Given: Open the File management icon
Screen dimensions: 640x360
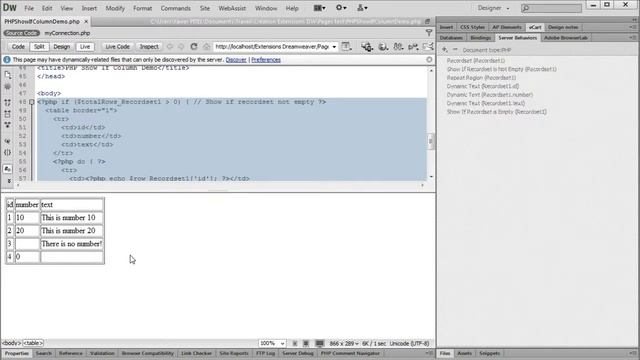Looking at the screenshot, I should tap(367, 47).
